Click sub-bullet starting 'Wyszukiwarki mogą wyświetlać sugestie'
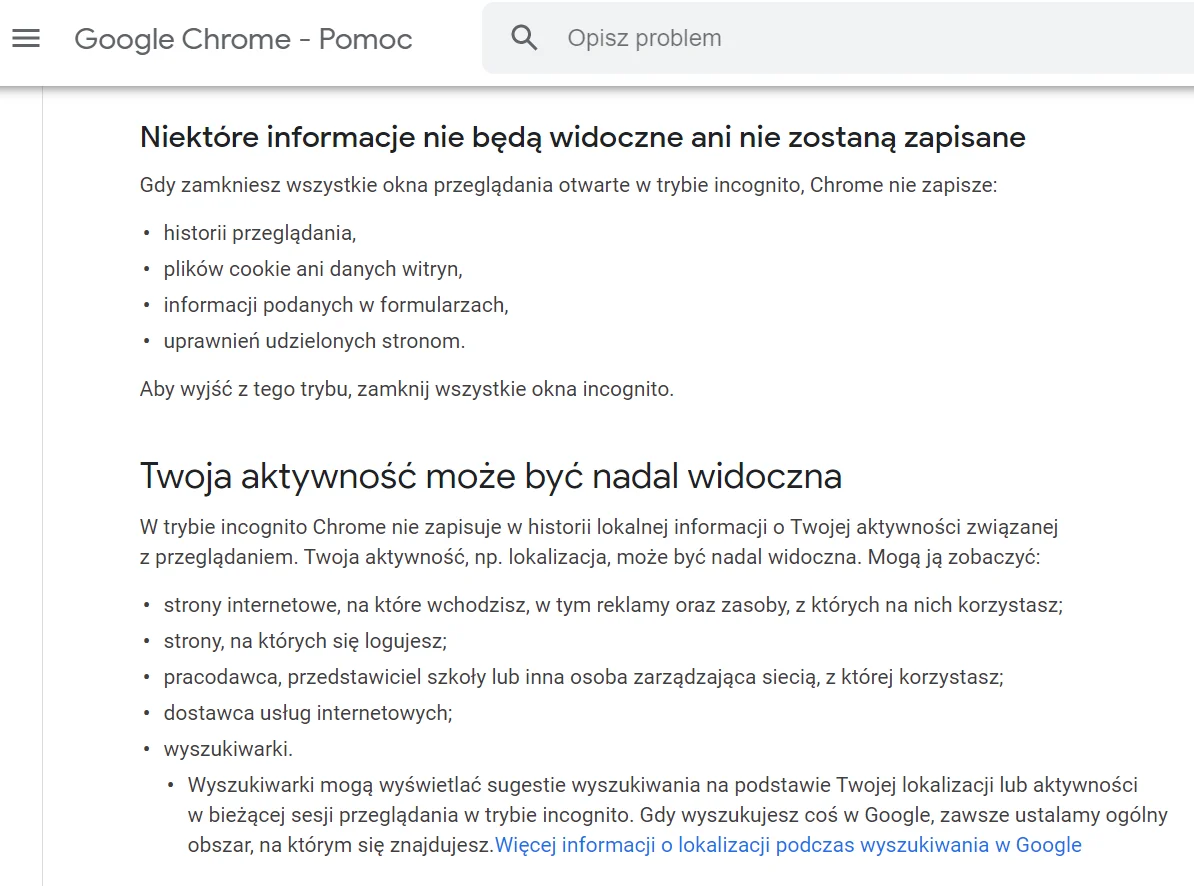Viewport: 1194px width, 886px height. coord(677,815)
